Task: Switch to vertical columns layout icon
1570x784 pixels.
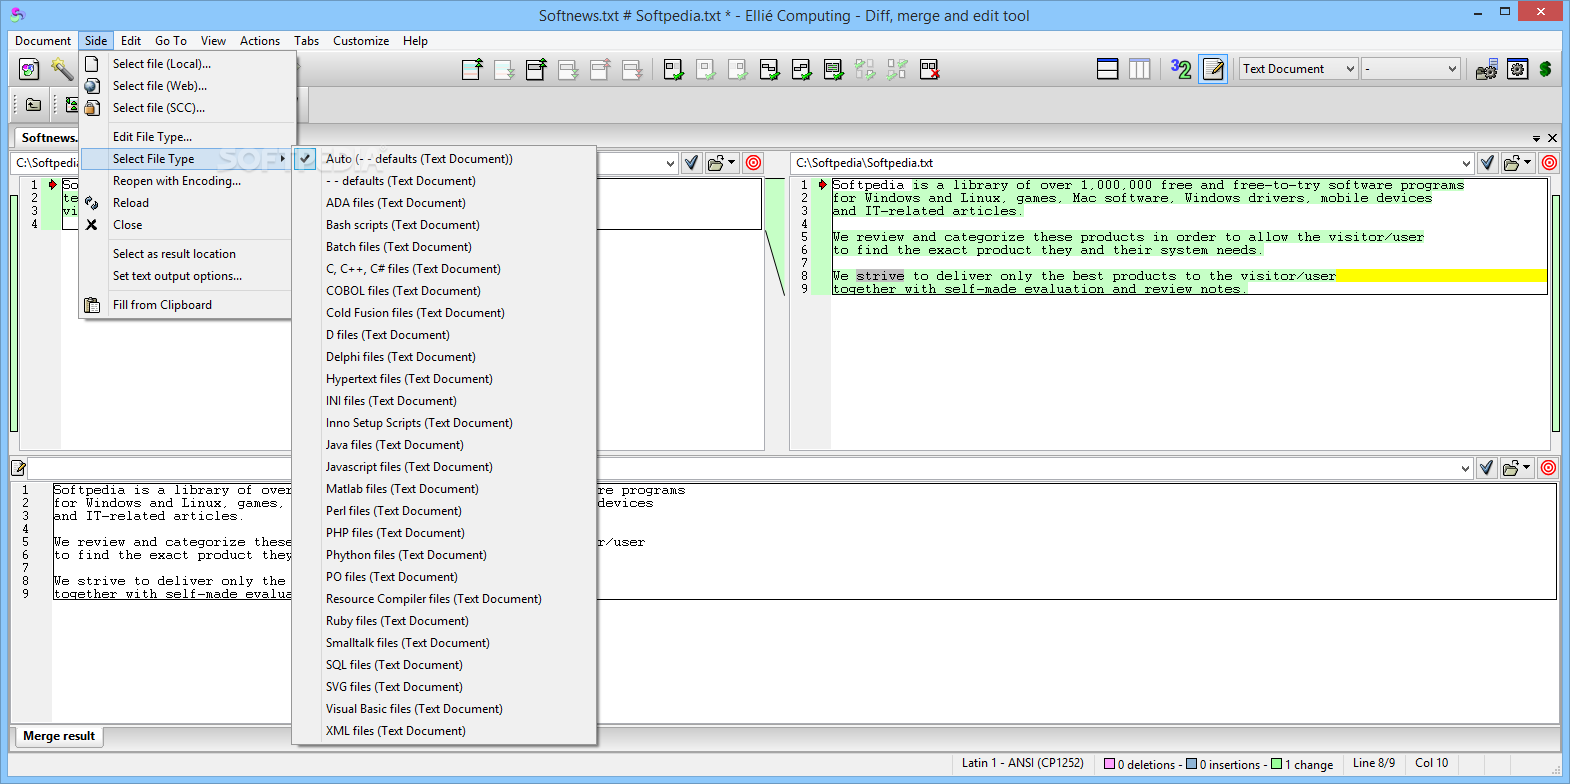Action: click(x=1139, y=69)
